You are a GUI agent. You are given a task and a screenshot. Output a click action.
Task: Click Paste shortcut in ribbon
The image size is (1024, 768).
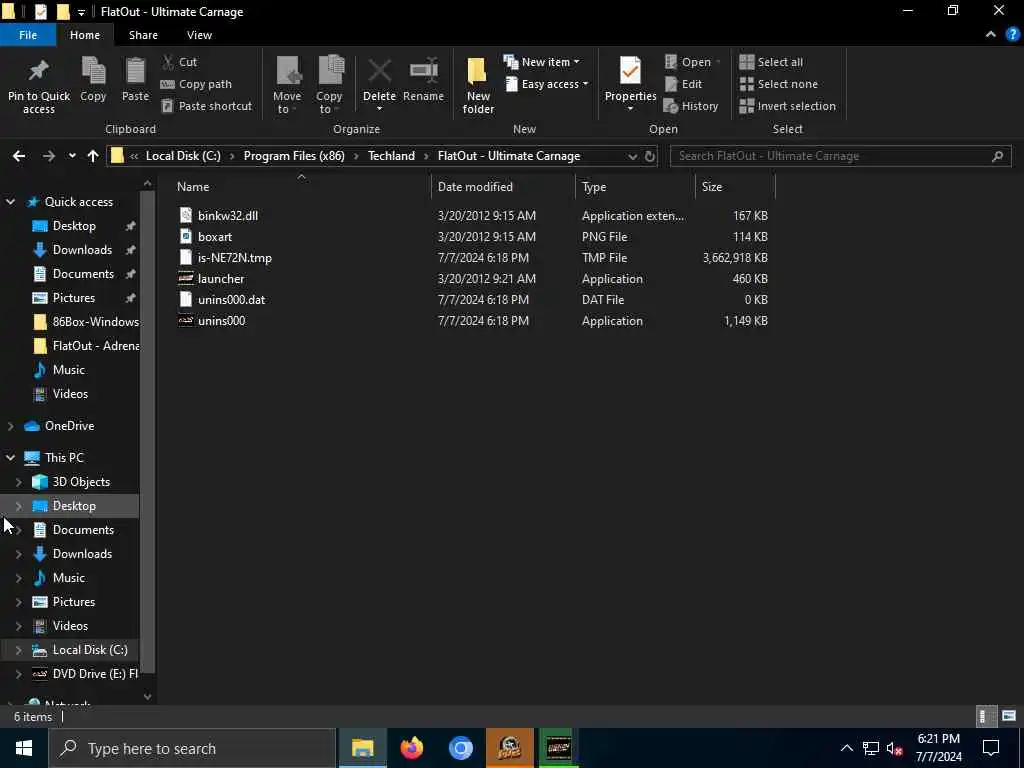(206, 106)
